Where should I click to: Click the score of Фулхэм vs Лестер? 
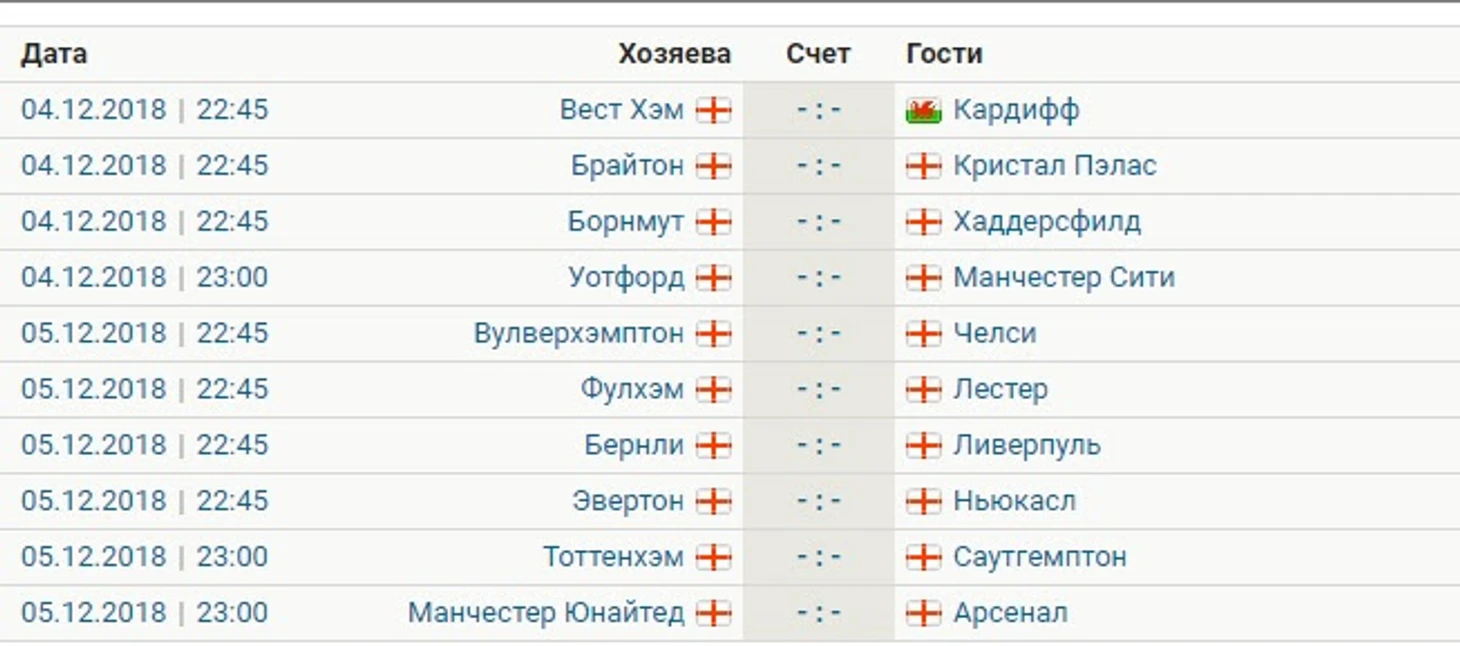[819, 389]
